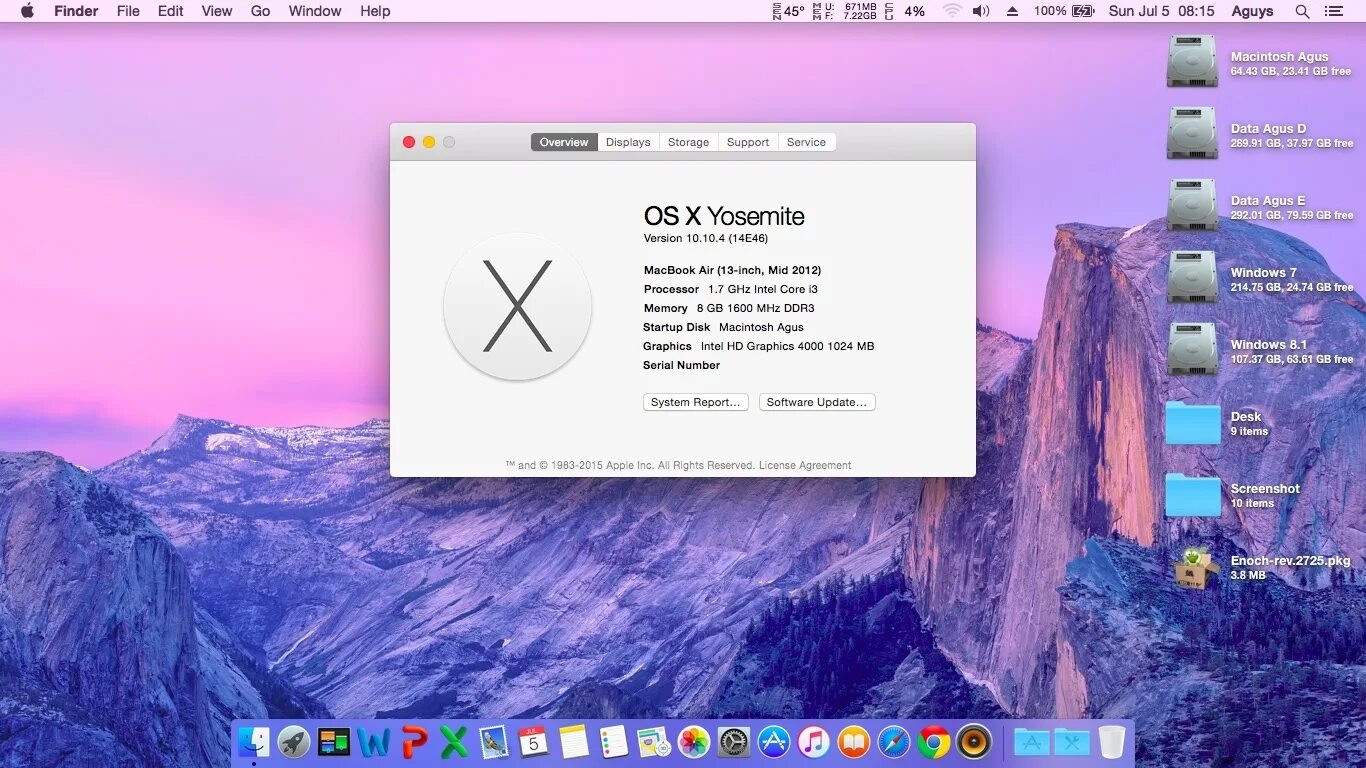1366x768 pixels.
Task: Open iBooks orange book icon
Action: pos(854,741)
